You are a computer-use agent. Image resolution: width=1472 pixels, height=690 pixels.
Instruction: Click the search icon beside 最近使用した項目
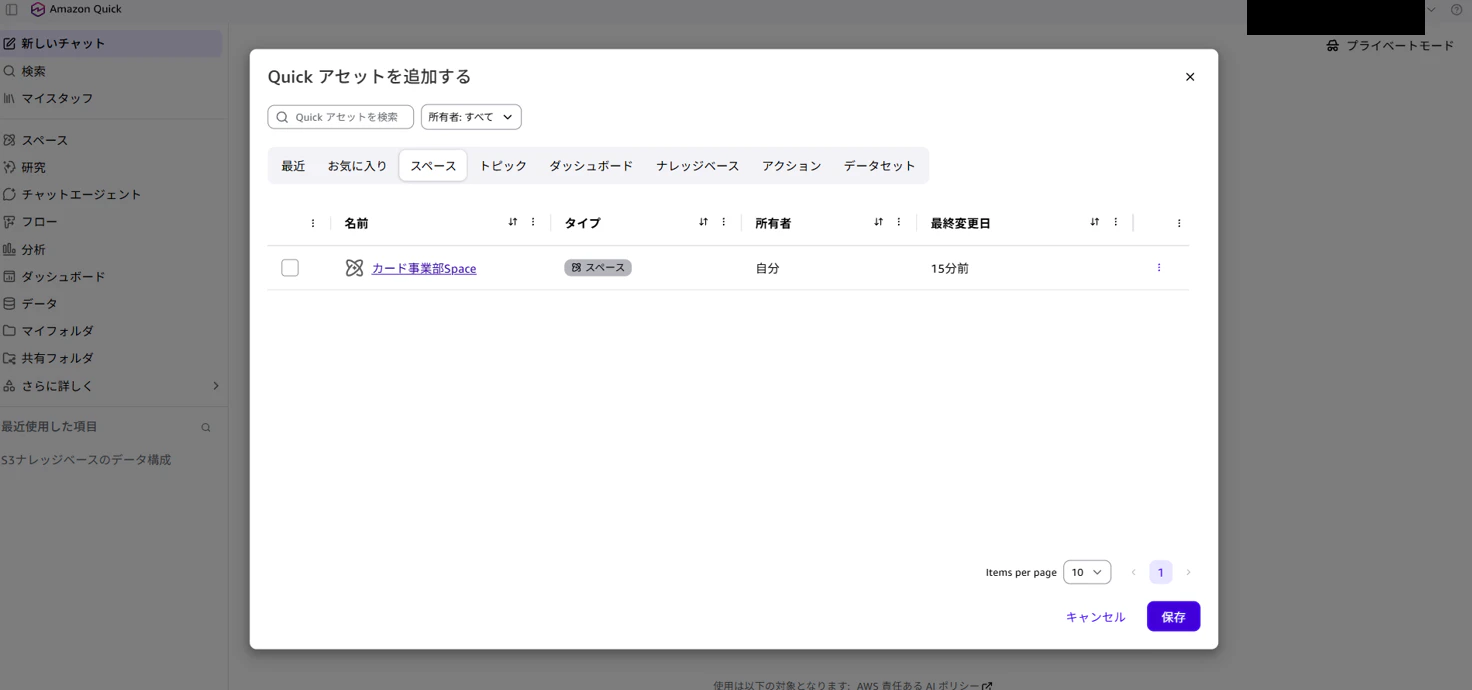coord(206,428)
